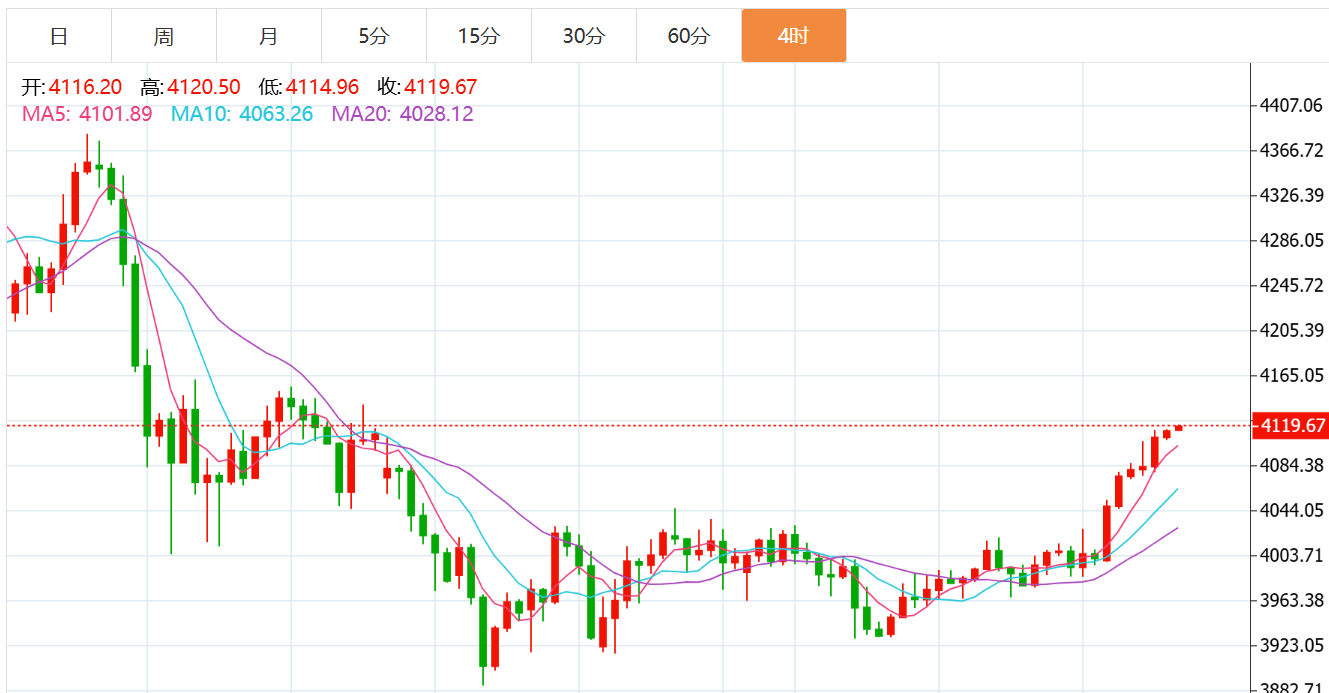
Task: Click the MA5 indicator value label
Action: click(87, 114)
